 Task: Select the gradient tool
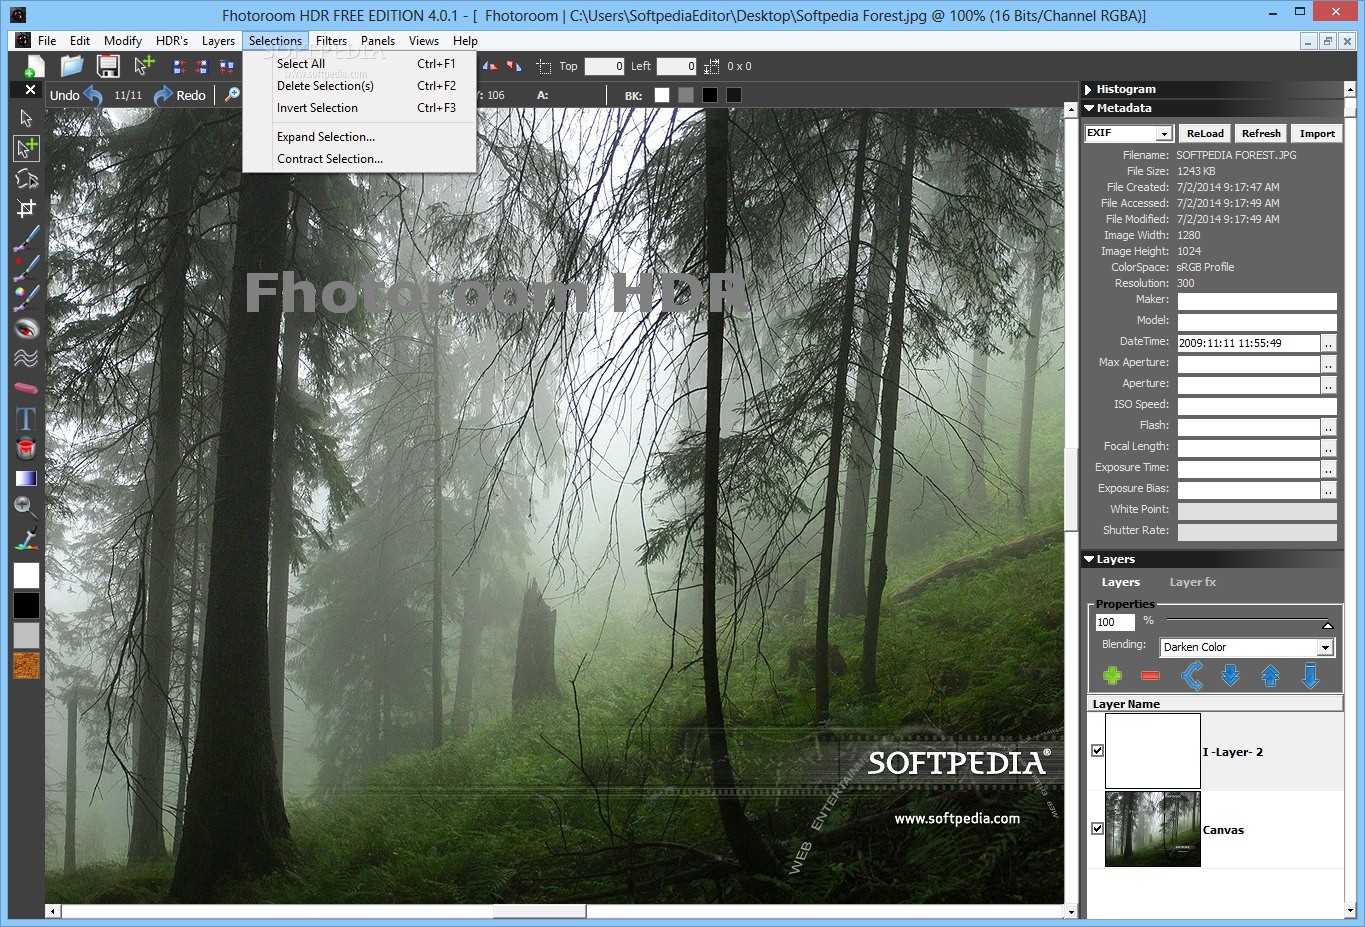(x=26, y=478)
